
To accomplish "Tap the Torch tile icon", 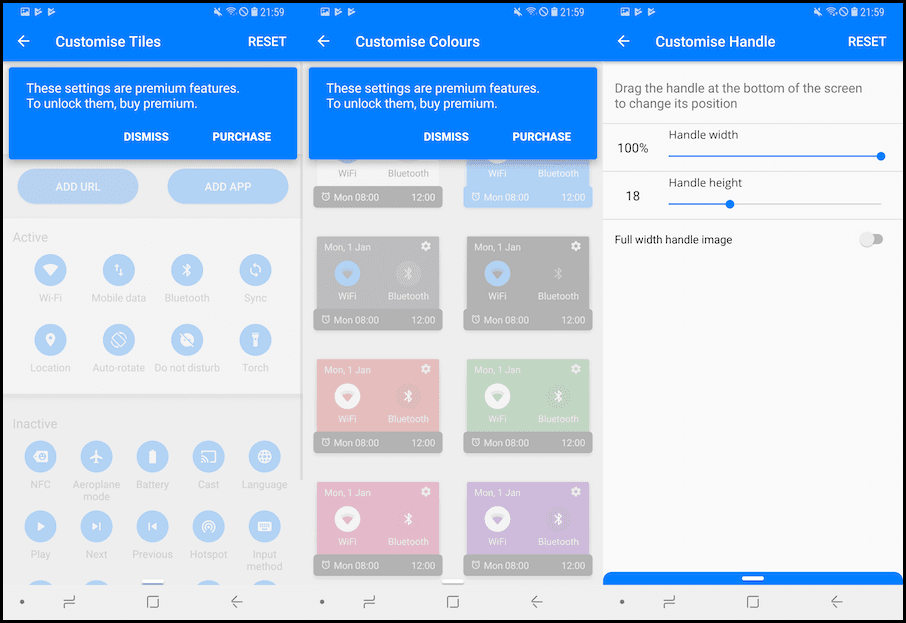I will pyautogui.click(x=255, y=340).
